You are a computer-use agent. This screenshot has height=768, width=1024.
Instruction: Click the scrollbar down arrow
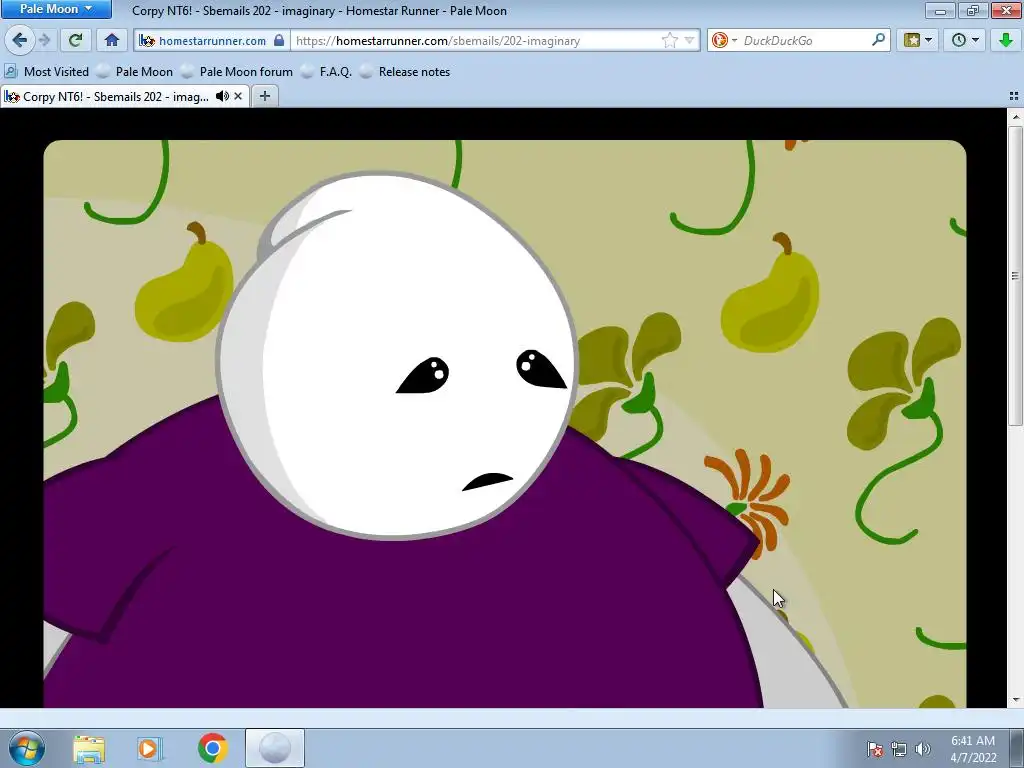click(x=1015, y=699)
